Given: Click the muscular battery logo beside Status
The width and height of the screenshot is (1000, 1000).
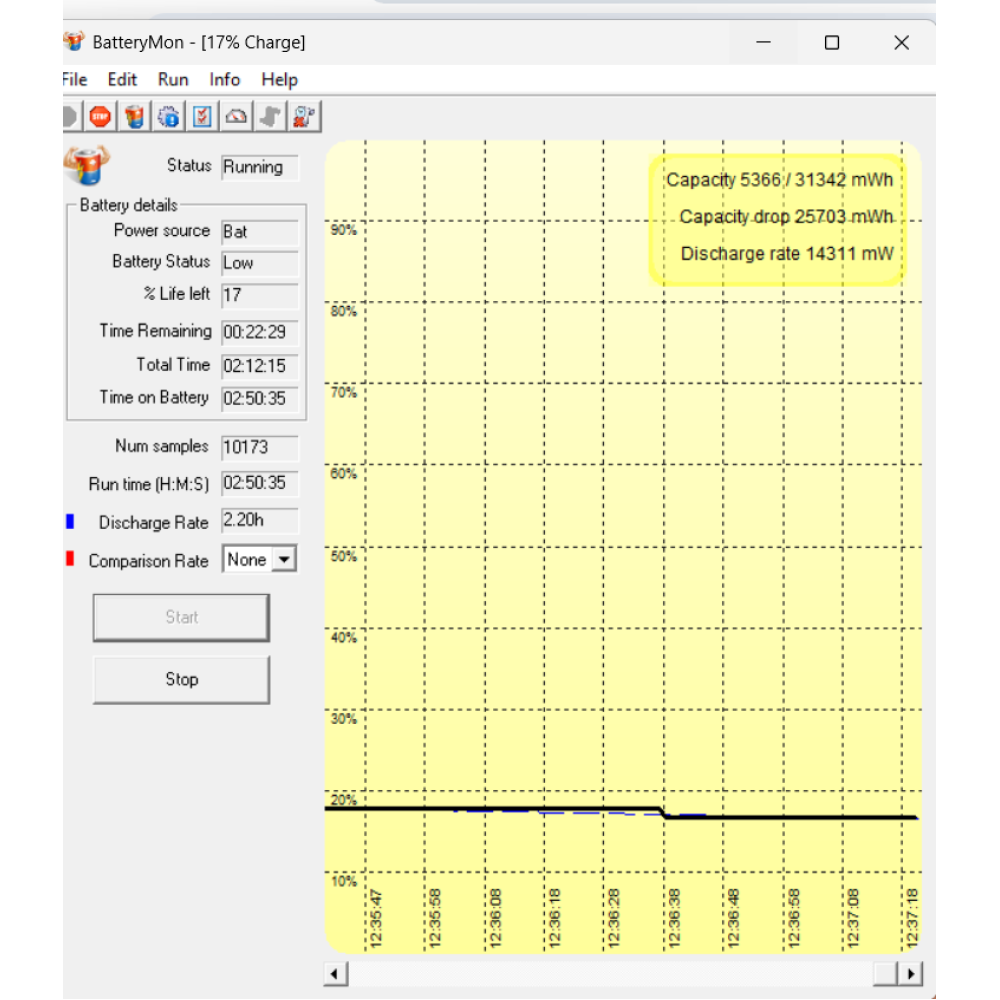Looking at the screenshot, I should pos(87,165).
